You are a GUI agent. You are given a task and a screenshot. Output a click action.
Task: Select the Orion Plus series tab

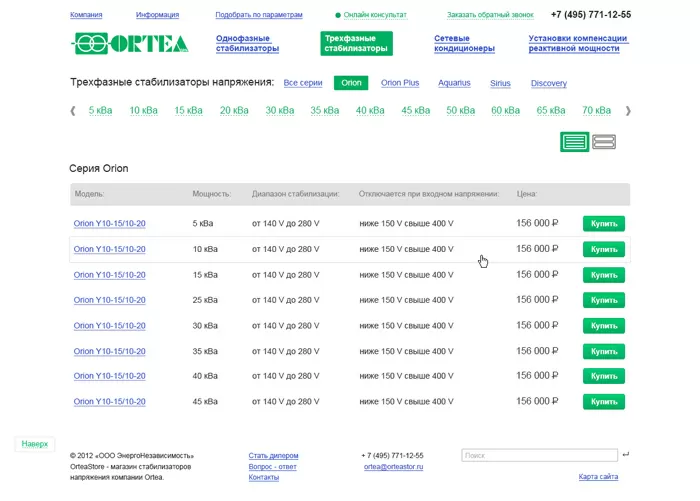click(400, 83)
